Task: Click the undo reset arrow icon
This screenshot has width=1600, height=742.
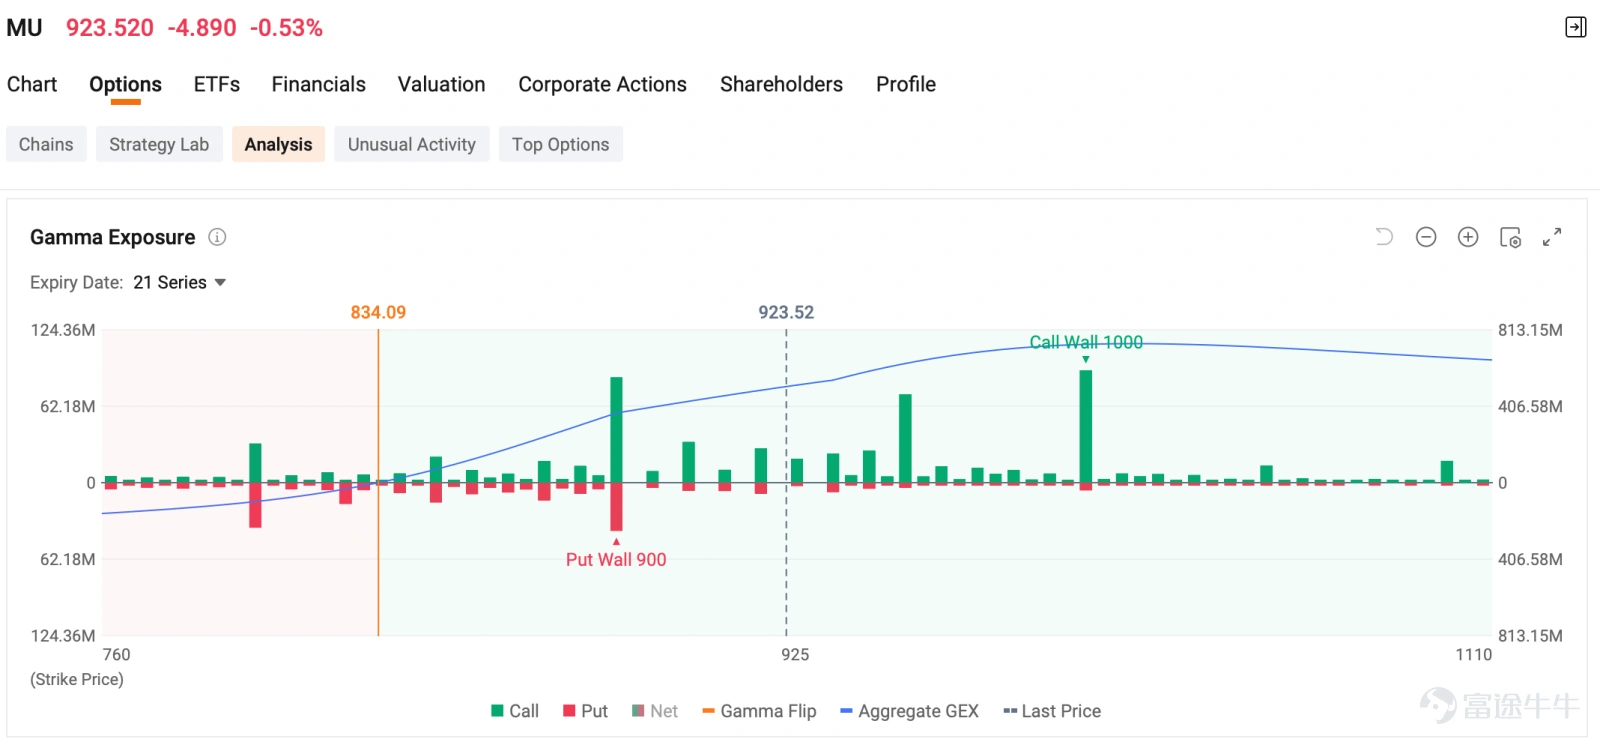Action: pyautogui.click(x=1384, y=237)
